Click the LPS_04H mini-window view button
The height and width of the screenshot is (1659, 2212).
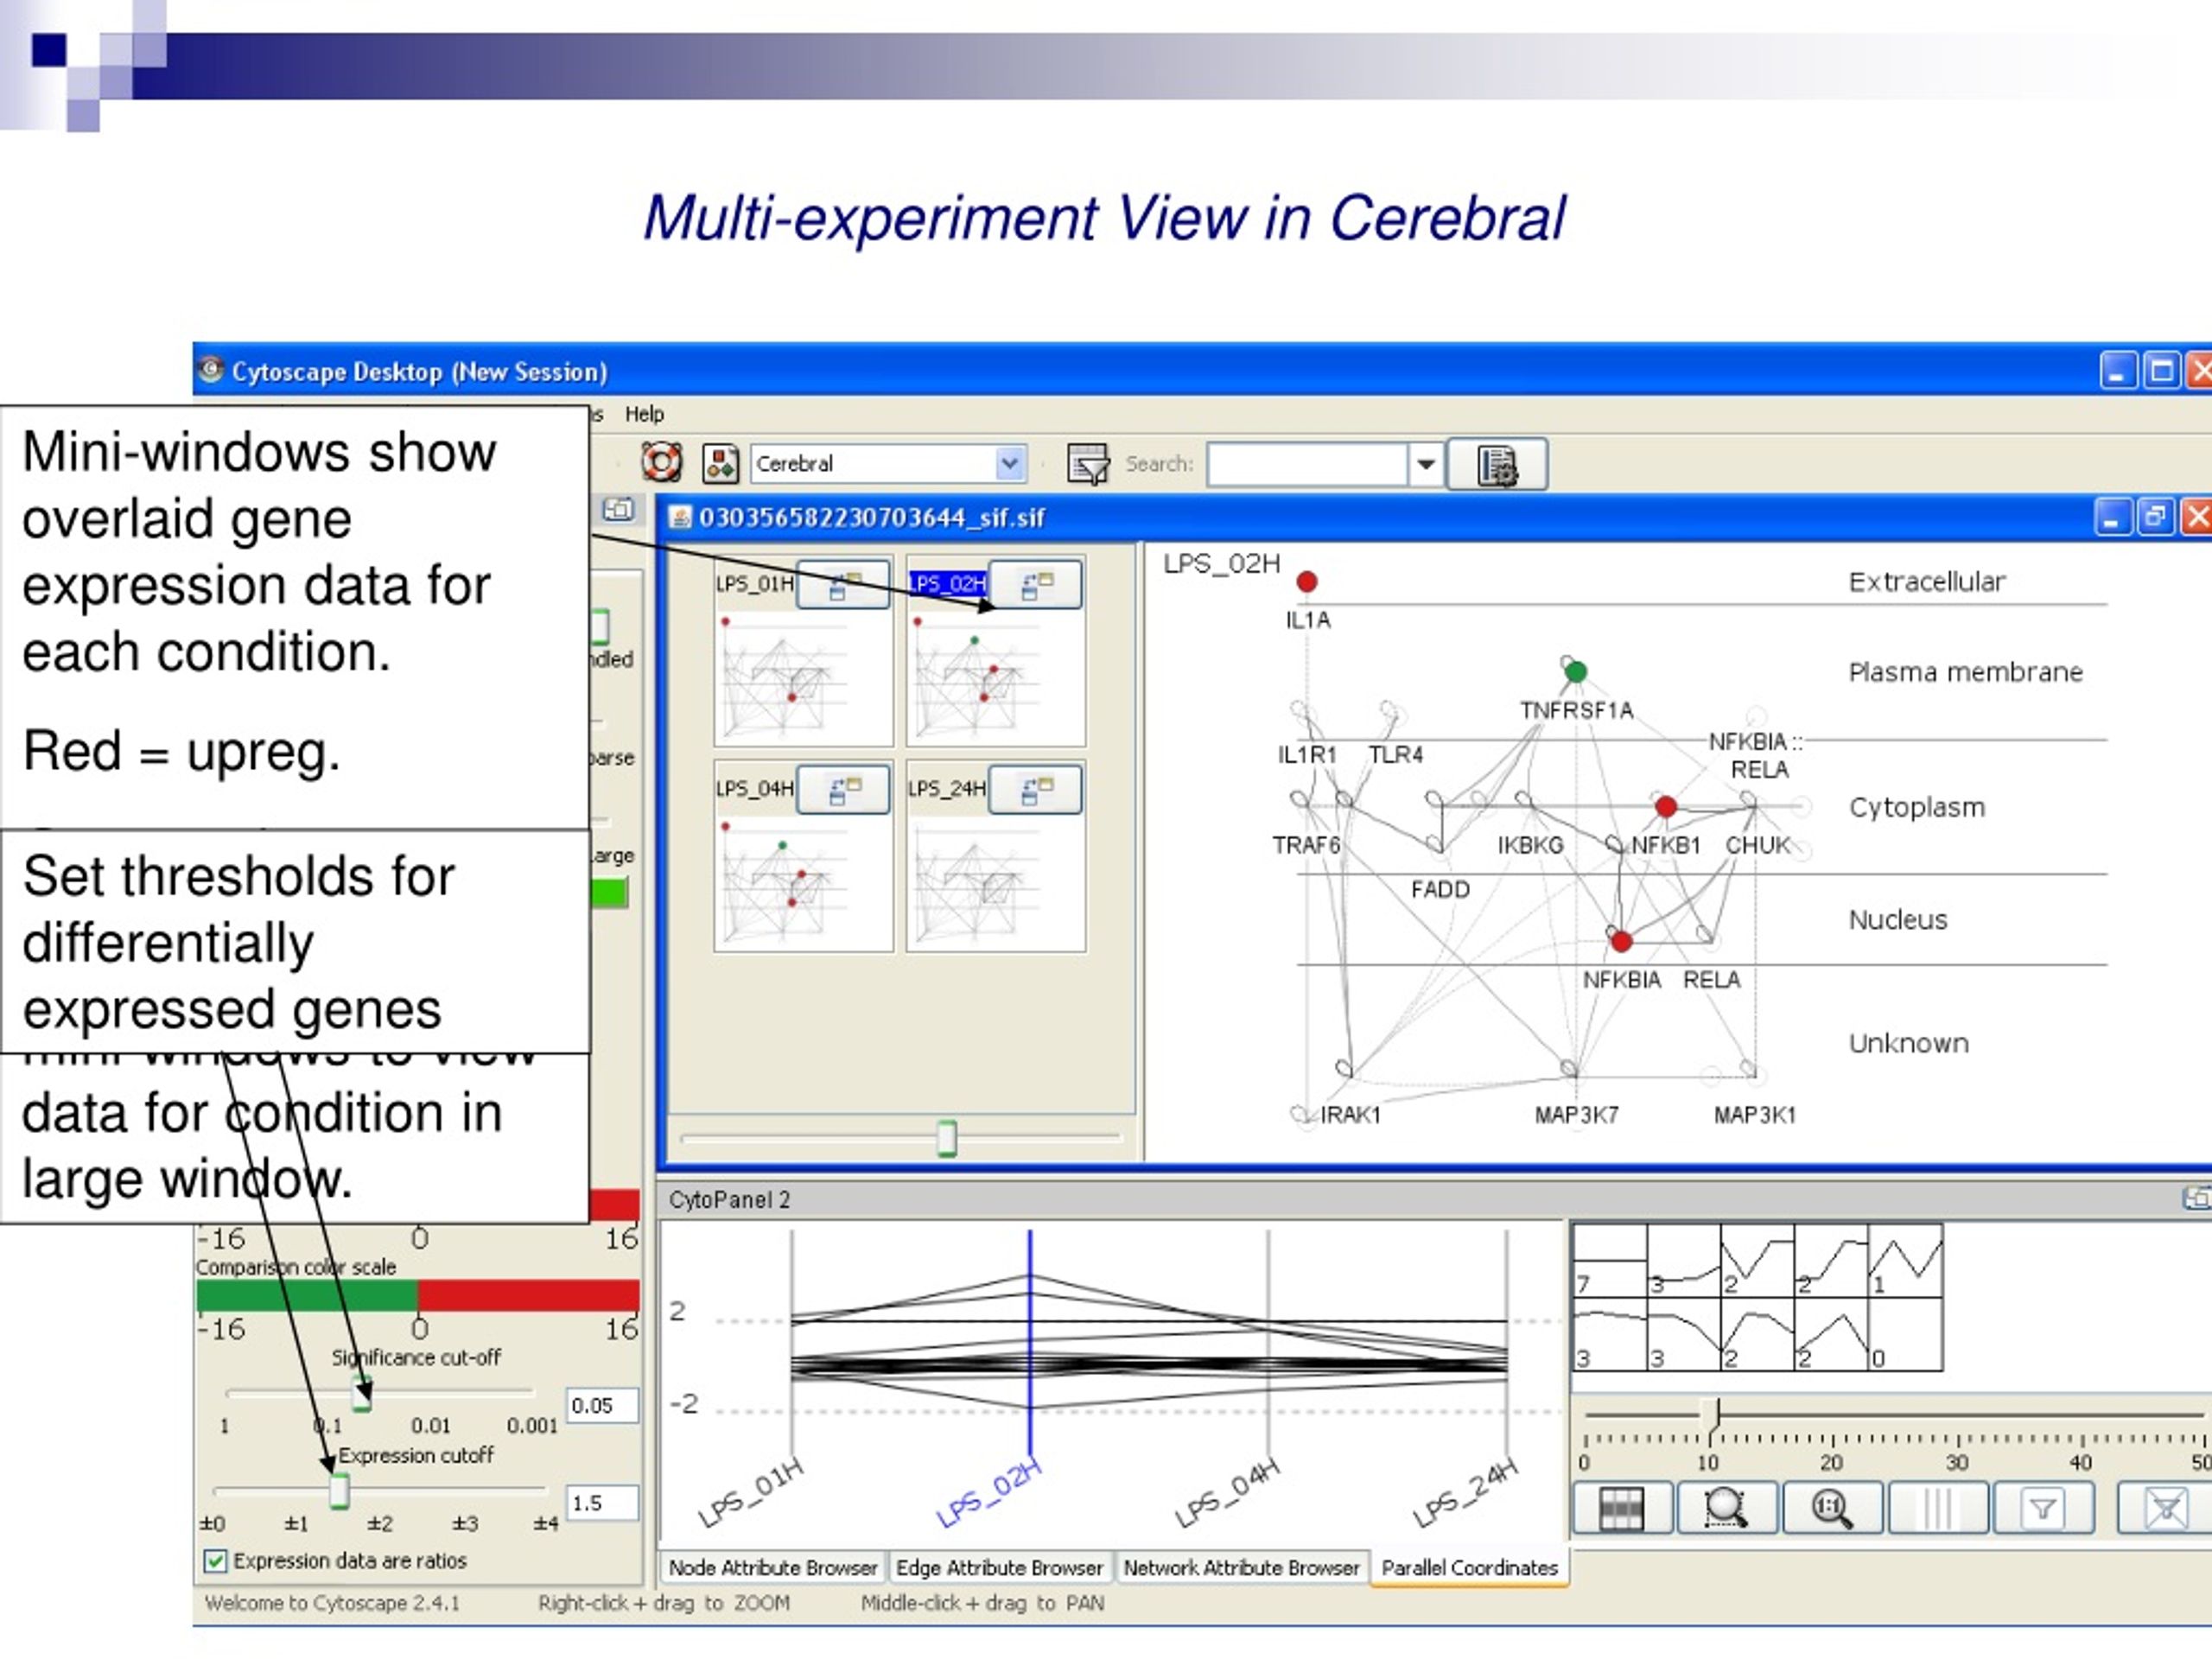(x=843, y=789)
